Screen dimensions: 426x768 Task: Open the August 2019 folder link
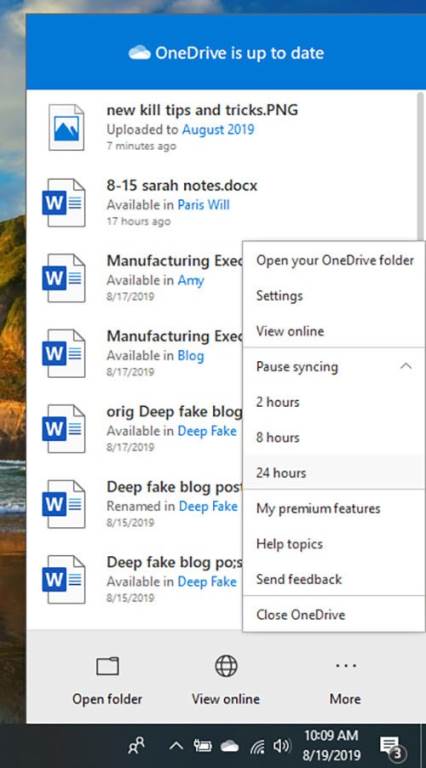coord(218,129)
